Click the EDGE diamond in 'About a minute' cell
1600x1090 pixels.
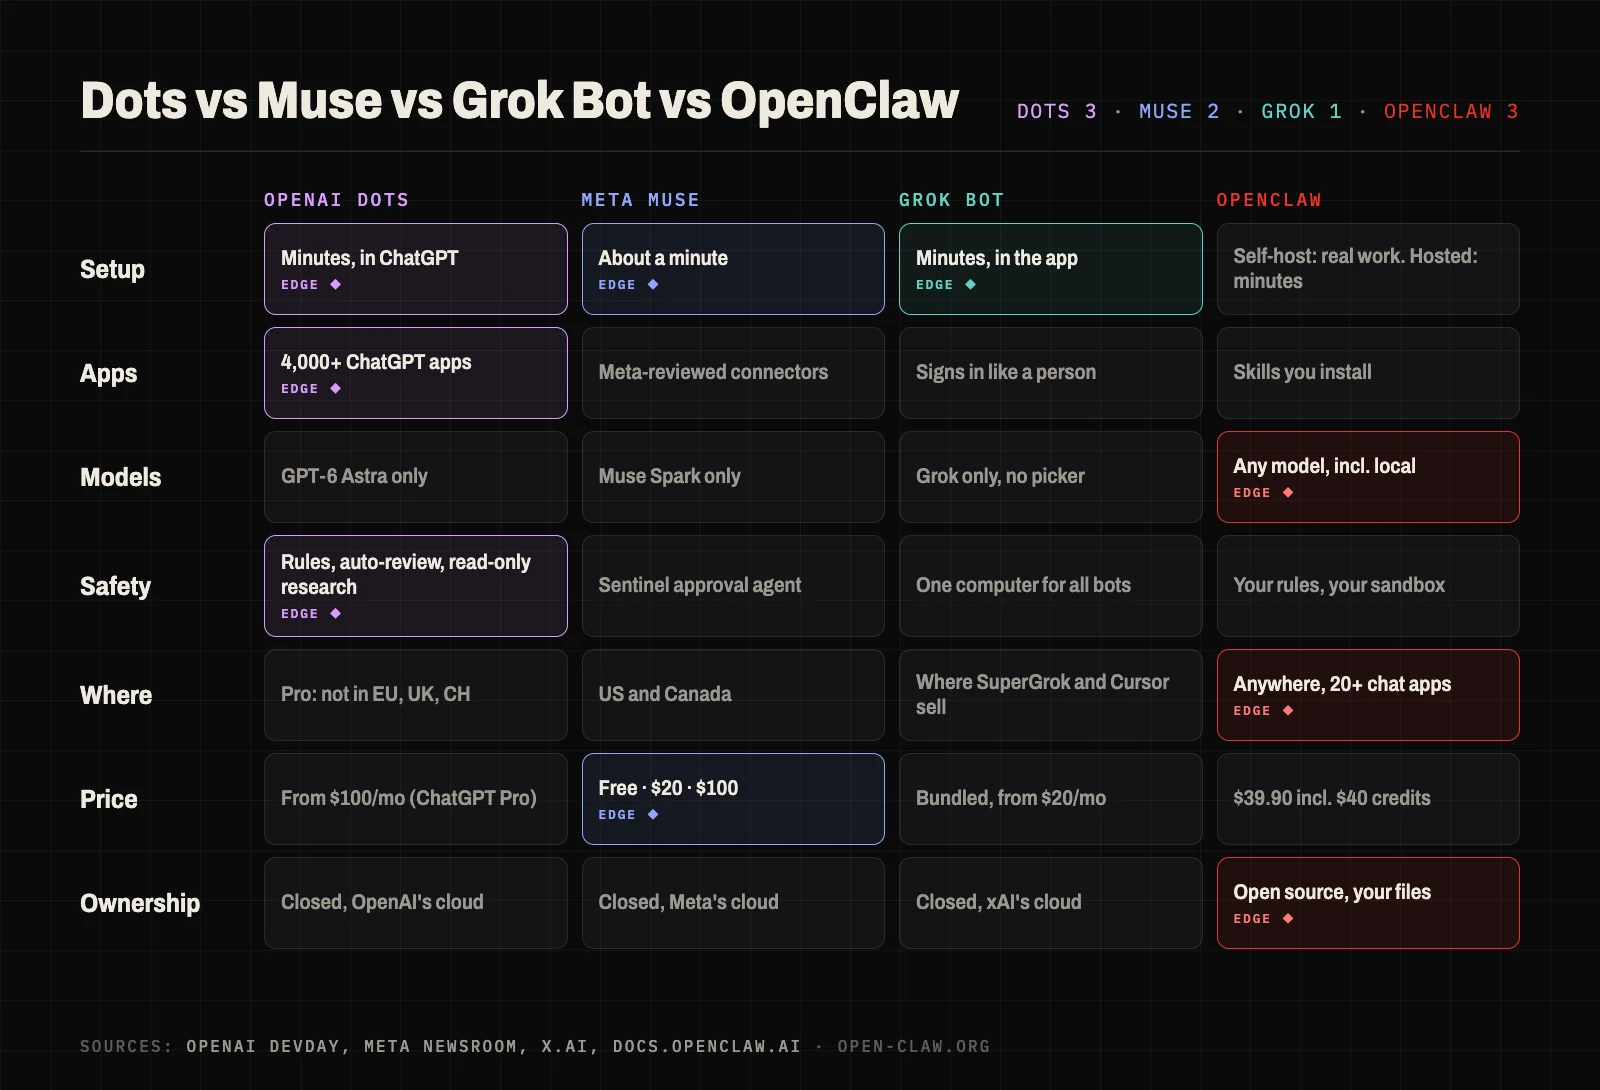(x=653, y=285)
